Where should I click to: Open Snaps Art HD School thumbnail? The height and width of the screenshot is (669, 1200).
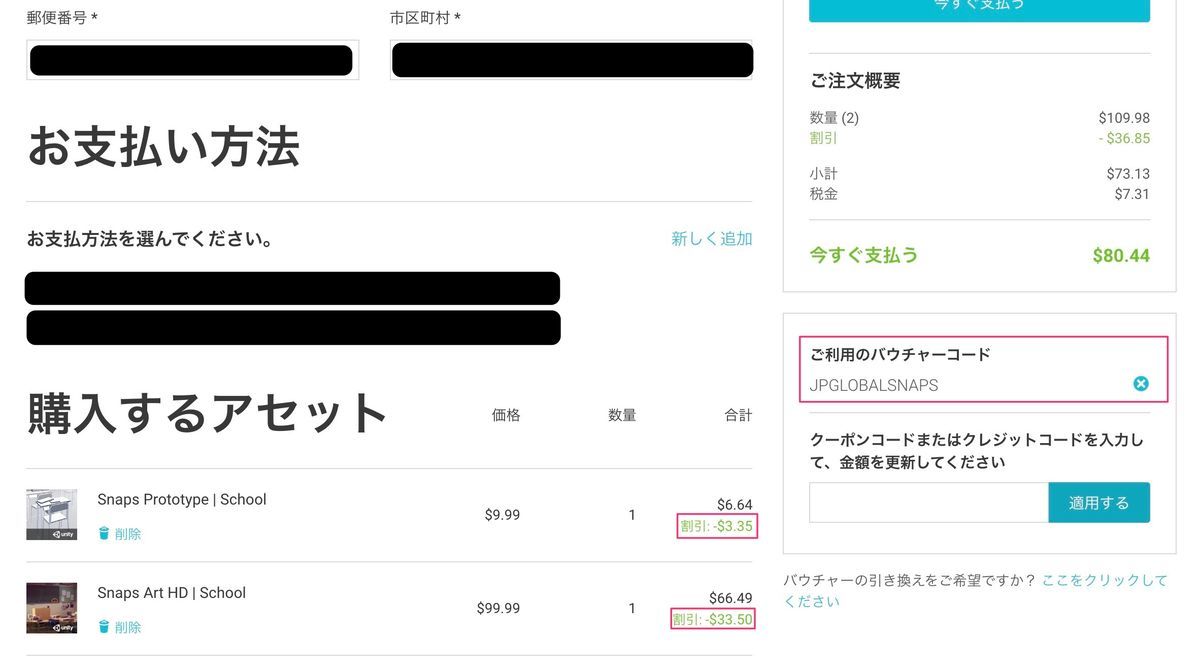52,608
